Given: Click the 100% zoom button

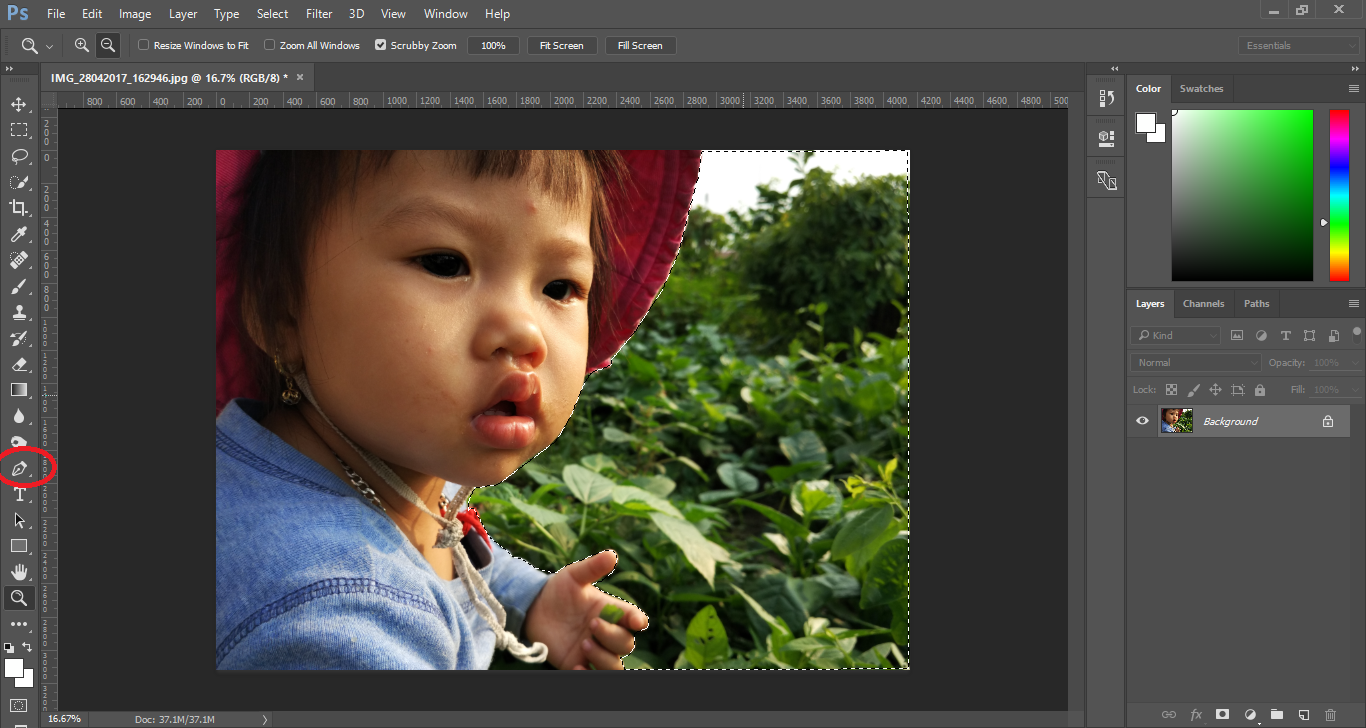Looking at the screenshot, I should click(493, 45).
